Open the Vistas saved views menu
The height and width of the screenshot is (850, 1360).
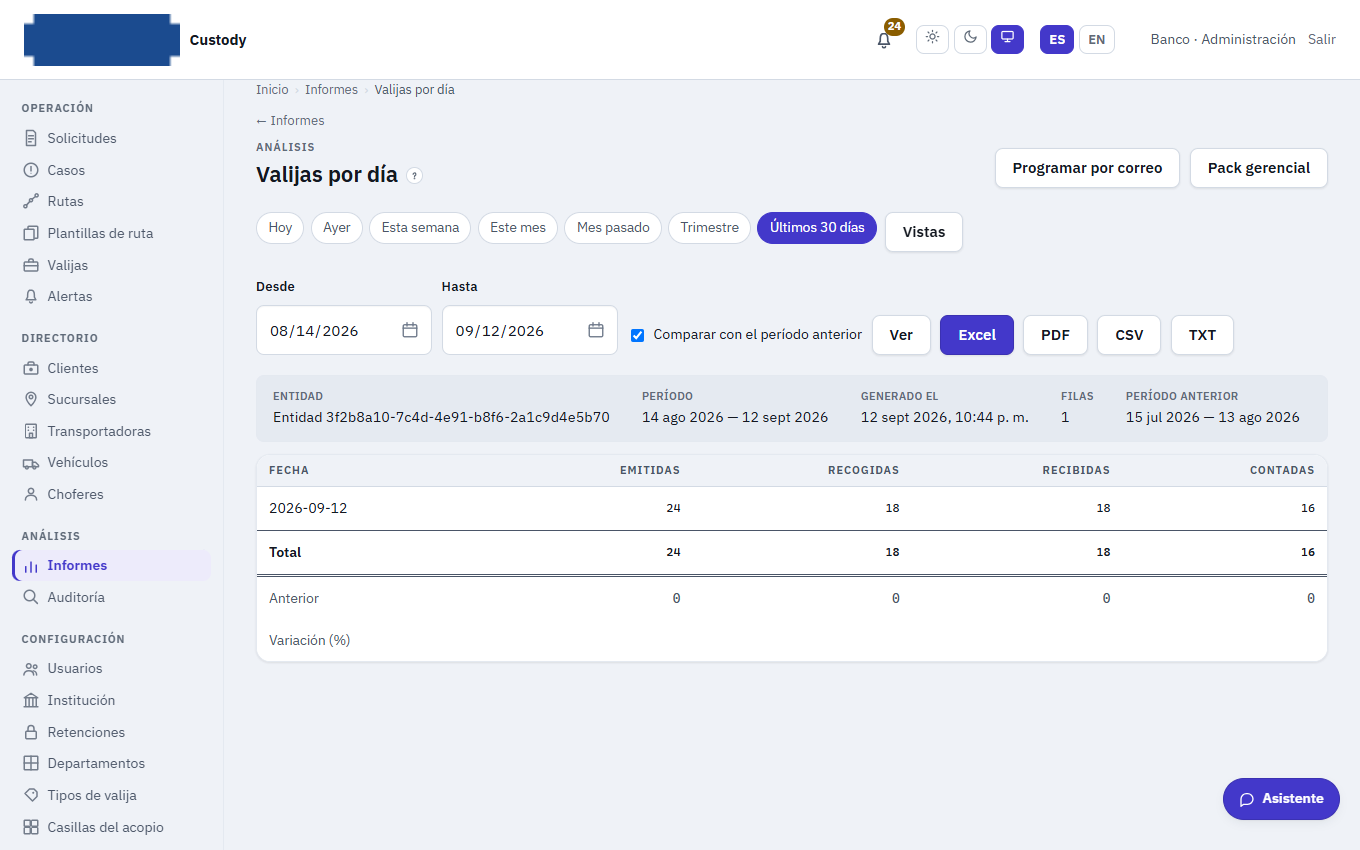coord(924,232)
